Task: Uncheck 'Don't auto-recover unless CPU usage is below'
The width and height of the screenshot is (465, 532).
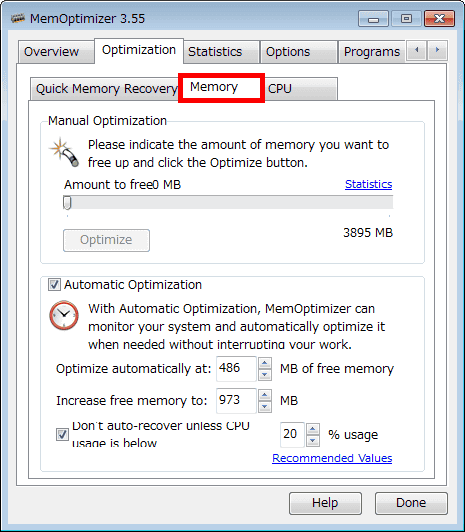Action: coord(62,435)
